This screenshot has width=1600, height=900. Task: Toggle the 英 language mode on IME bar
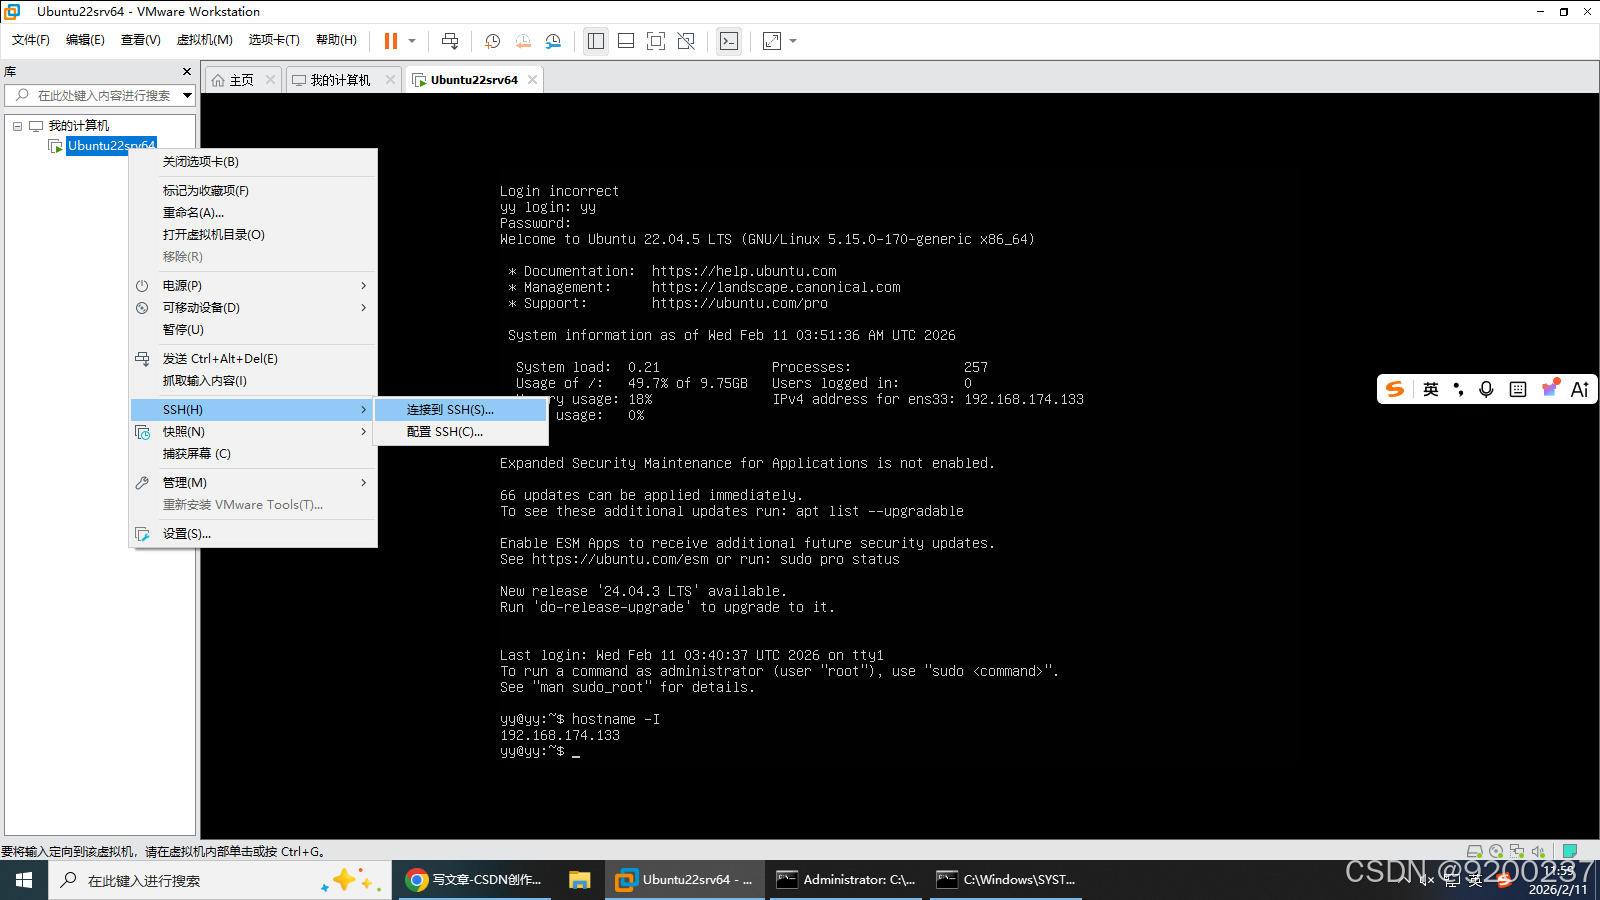(1431, 389)
